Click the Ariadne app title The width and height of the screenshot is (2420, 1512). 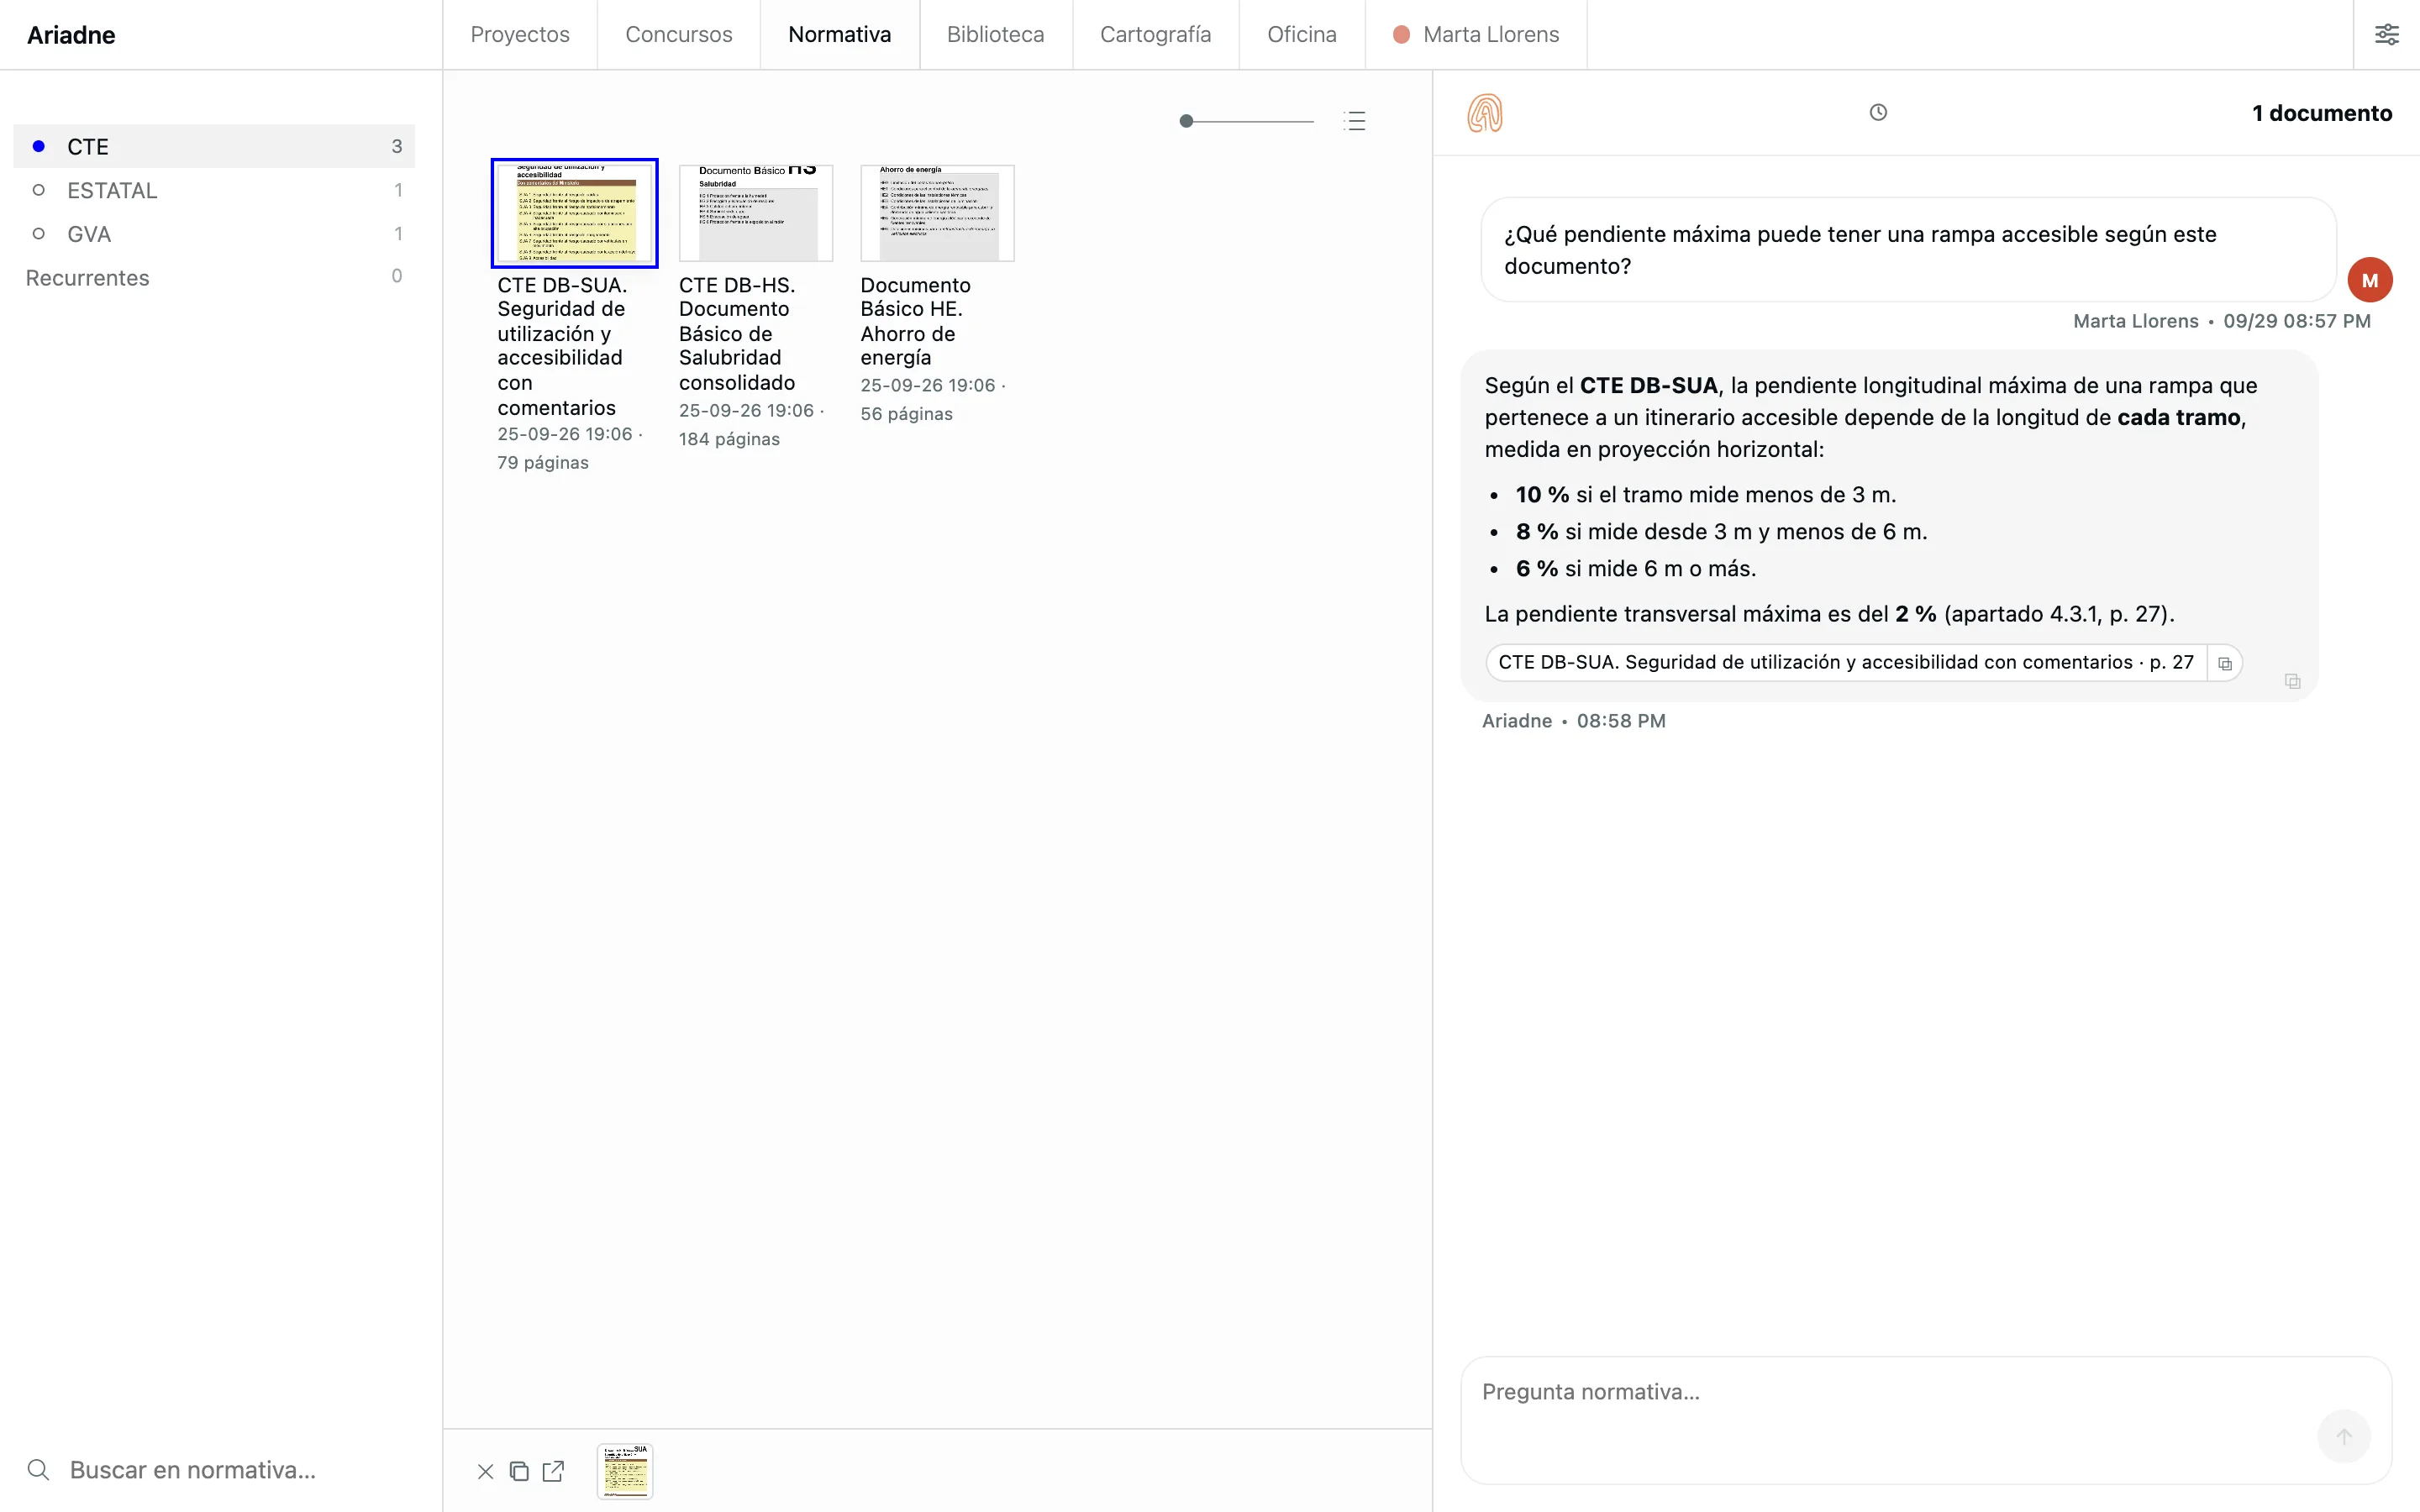[x=71, y=35]
